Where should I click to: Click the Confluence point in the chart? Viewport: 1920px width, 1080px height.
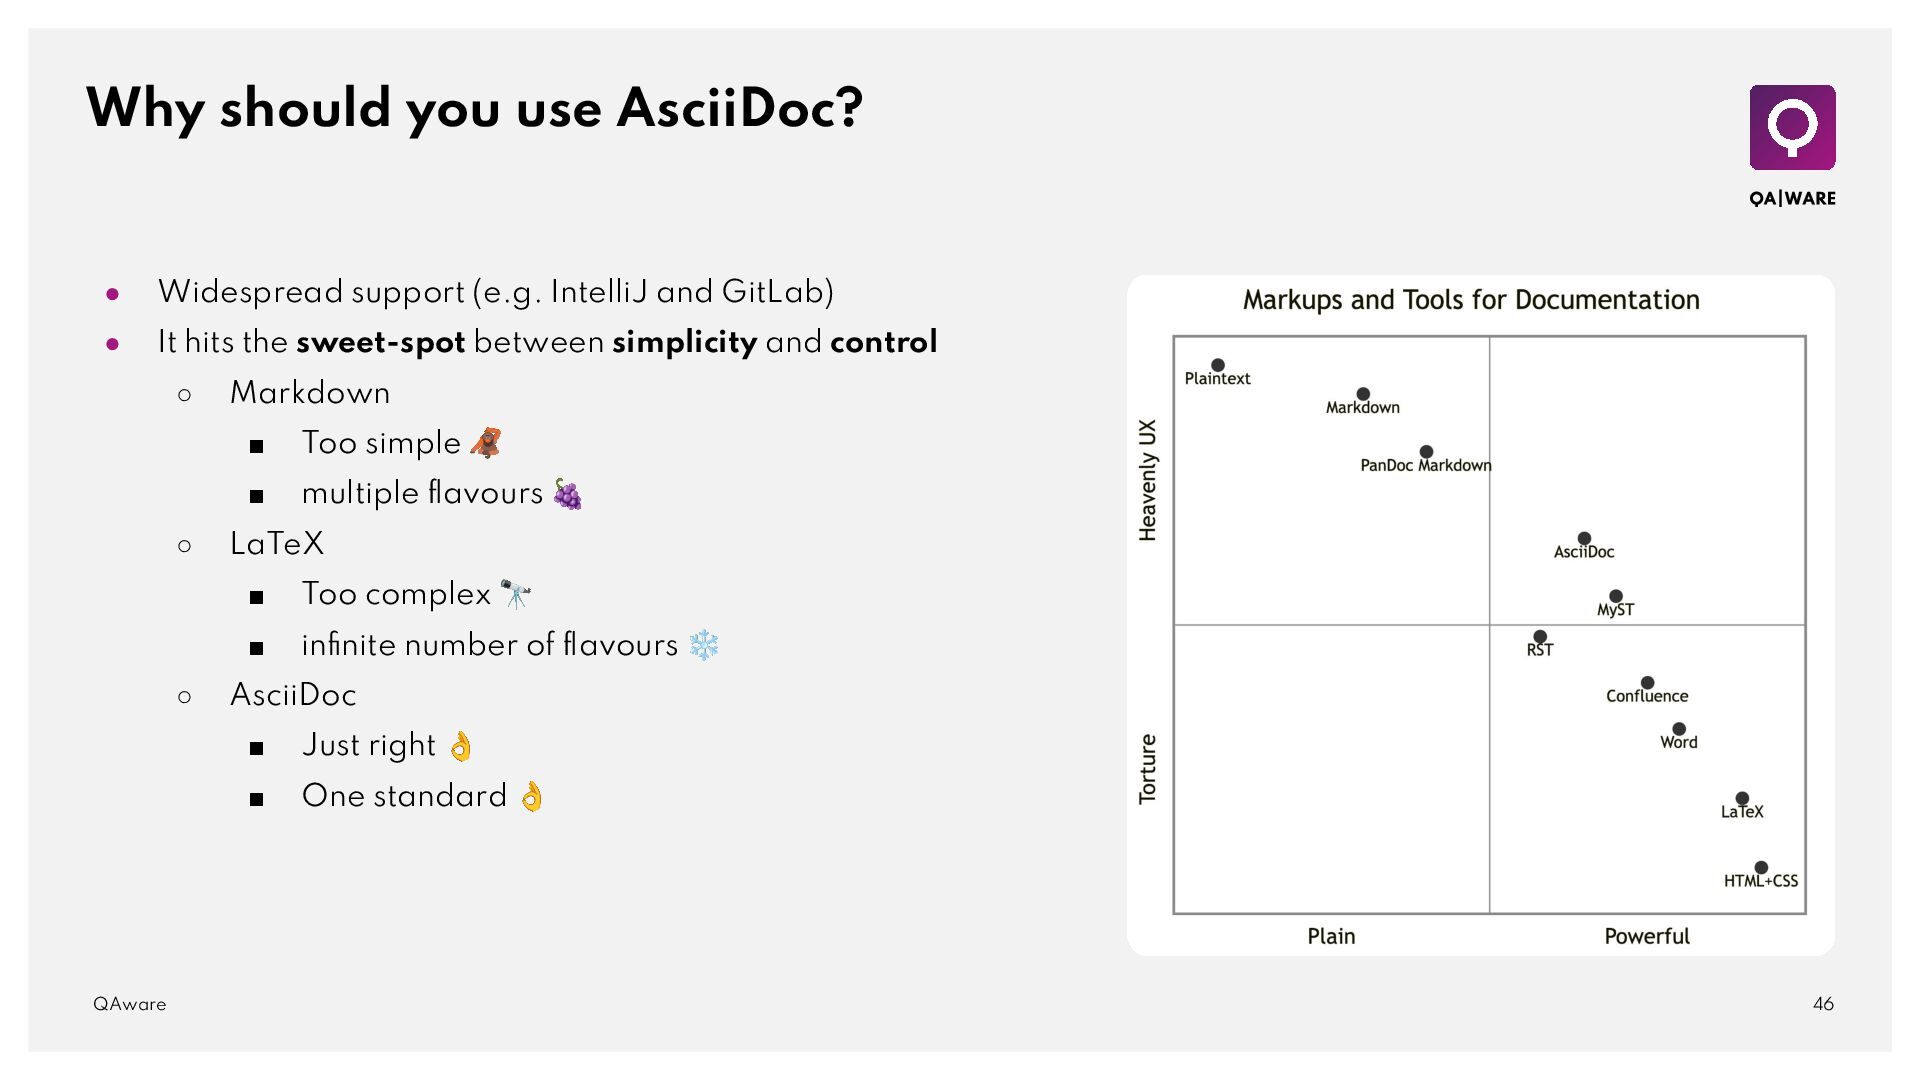(x=1647, y=683)
